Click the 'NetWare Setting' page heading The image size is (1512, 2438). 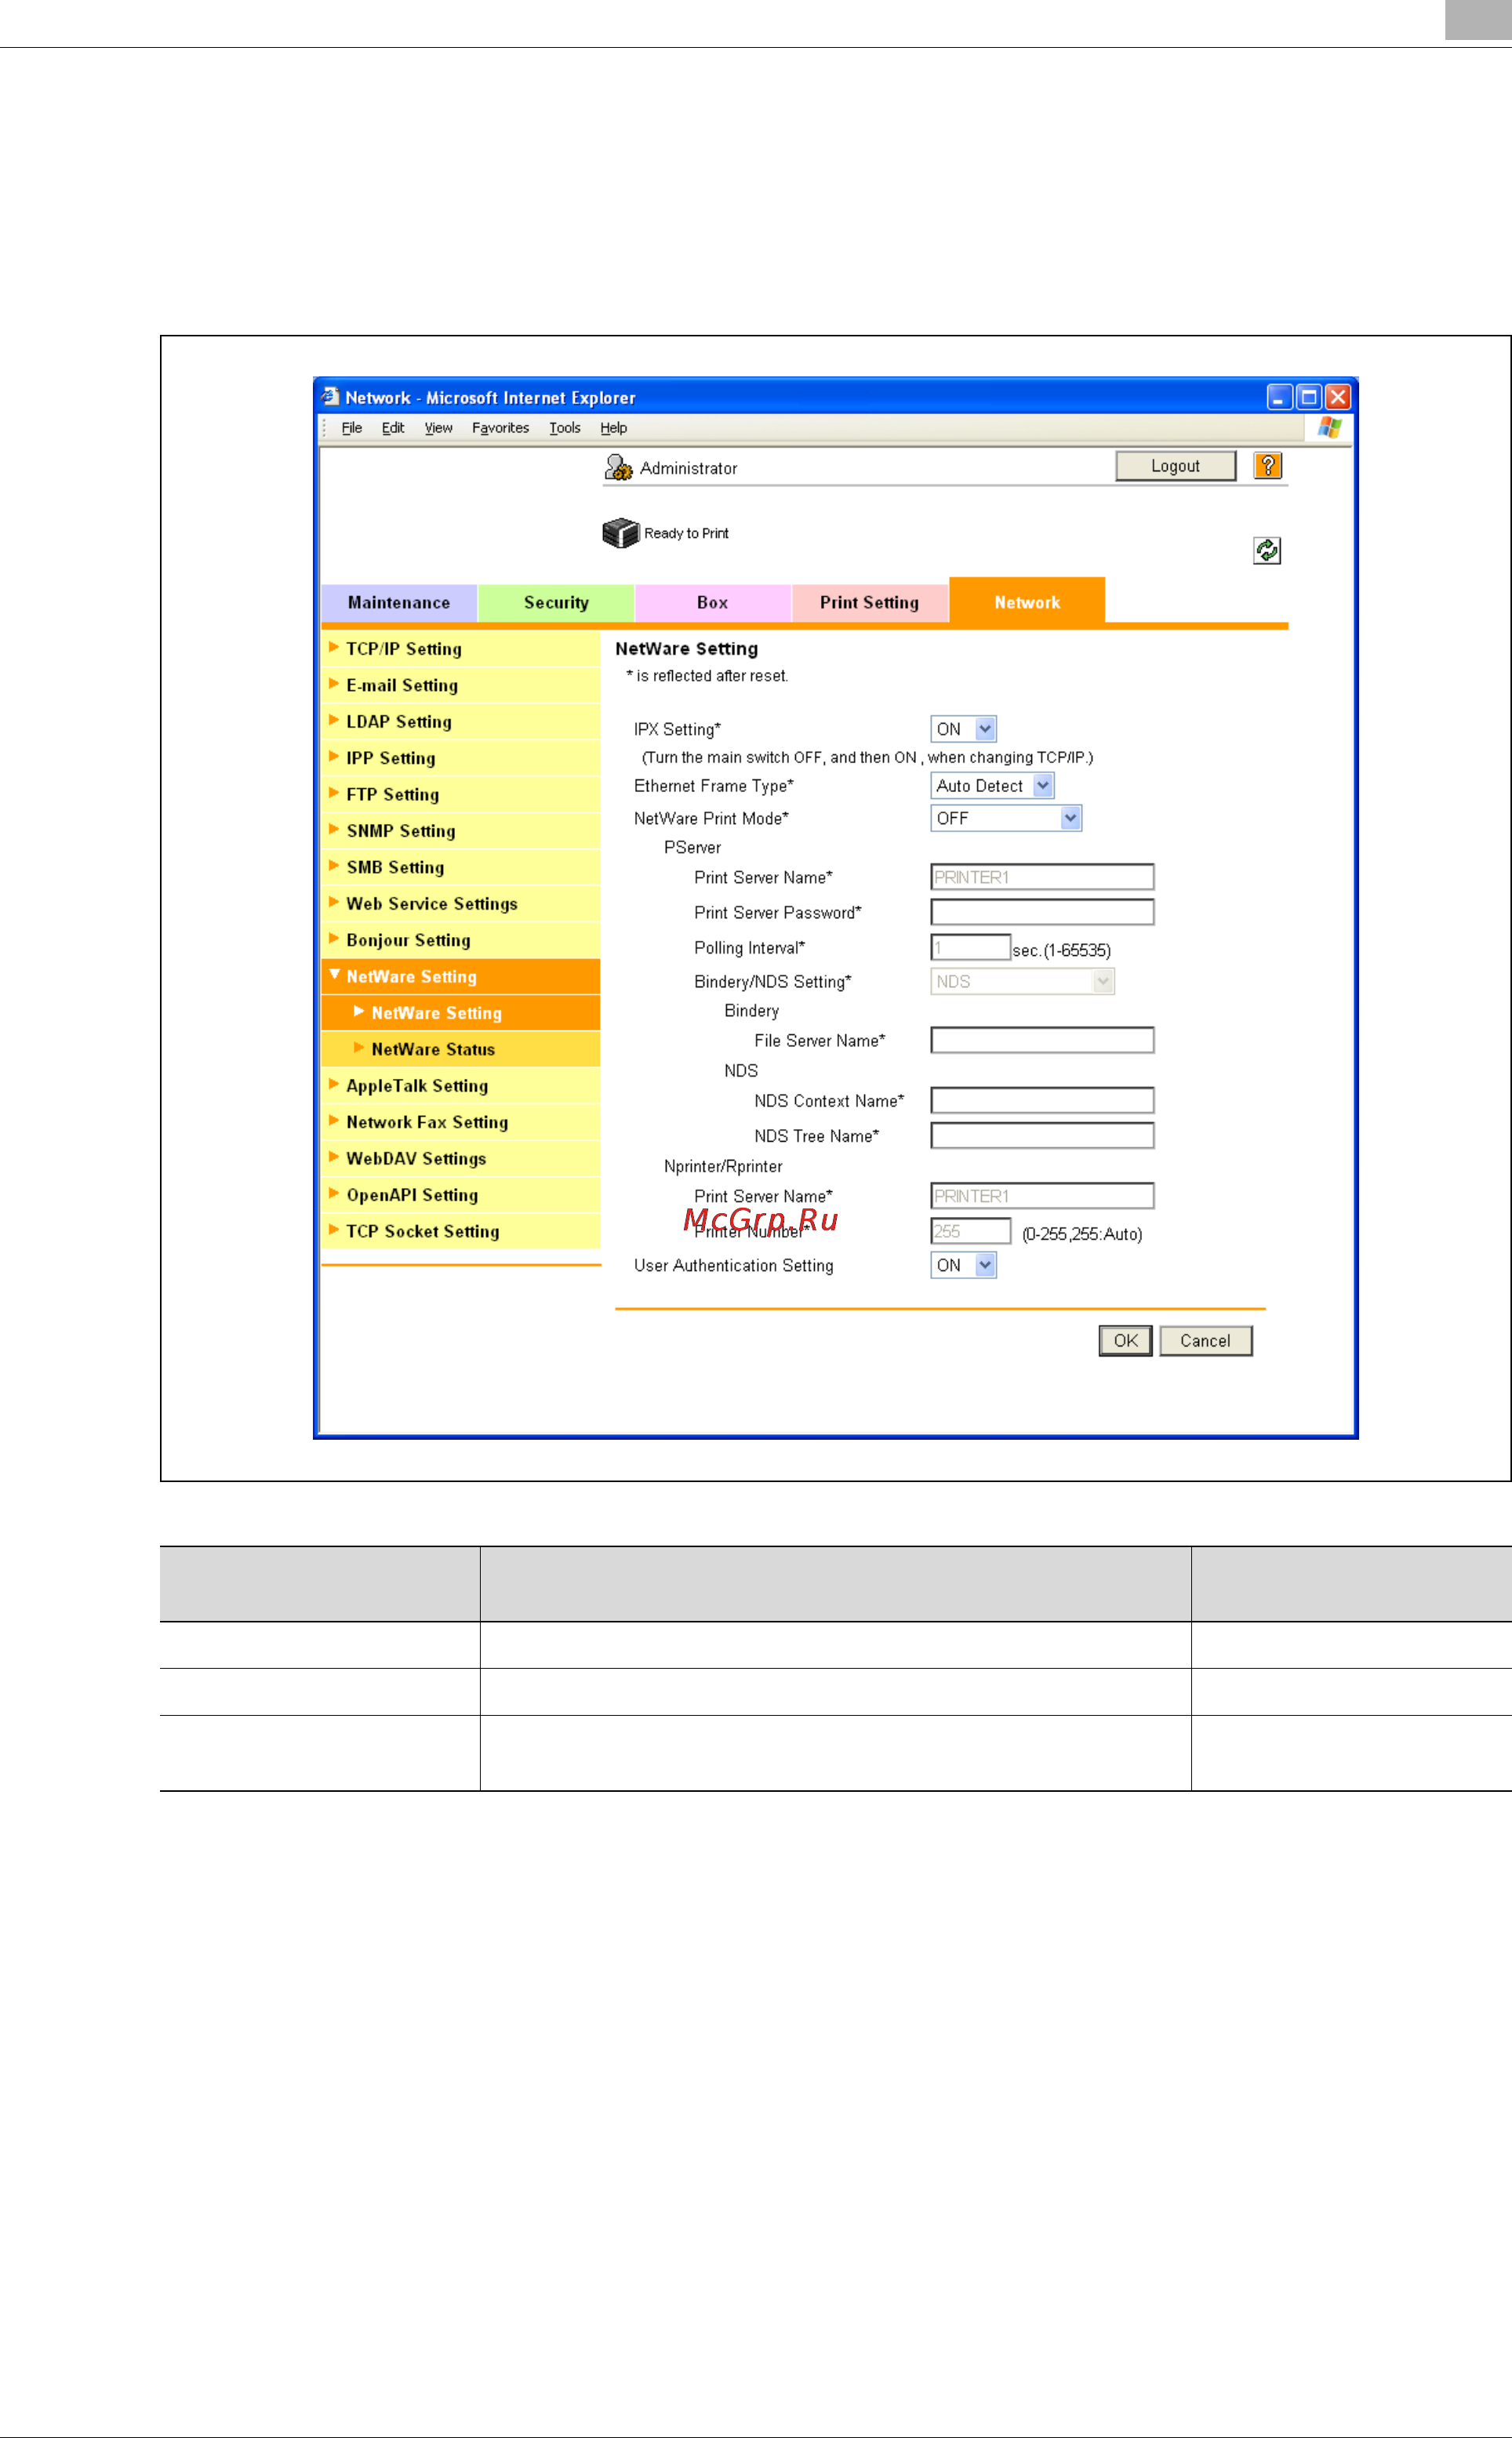686,649
